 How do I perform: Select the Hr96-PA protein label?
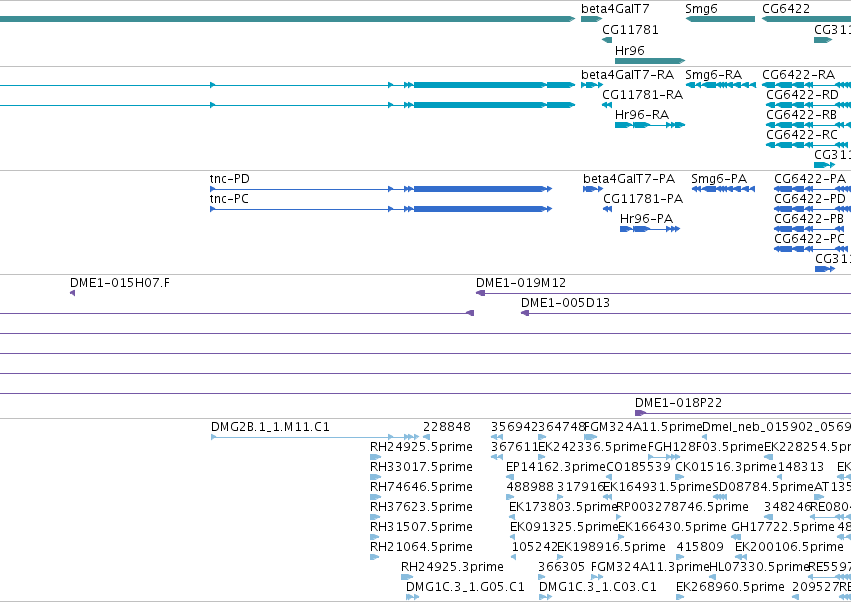tap(646, 219)
